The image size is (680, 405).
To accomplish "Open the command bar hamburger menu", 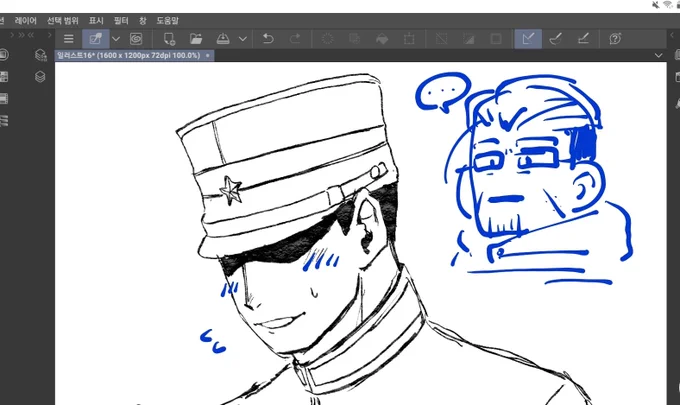I will (69, 39).
